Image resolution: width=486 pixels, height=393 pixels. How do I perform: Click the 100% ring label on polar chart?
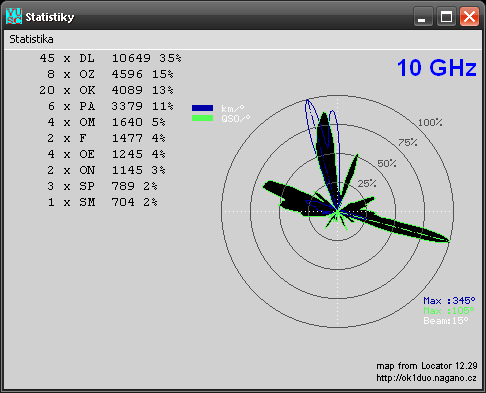point(430,123)
